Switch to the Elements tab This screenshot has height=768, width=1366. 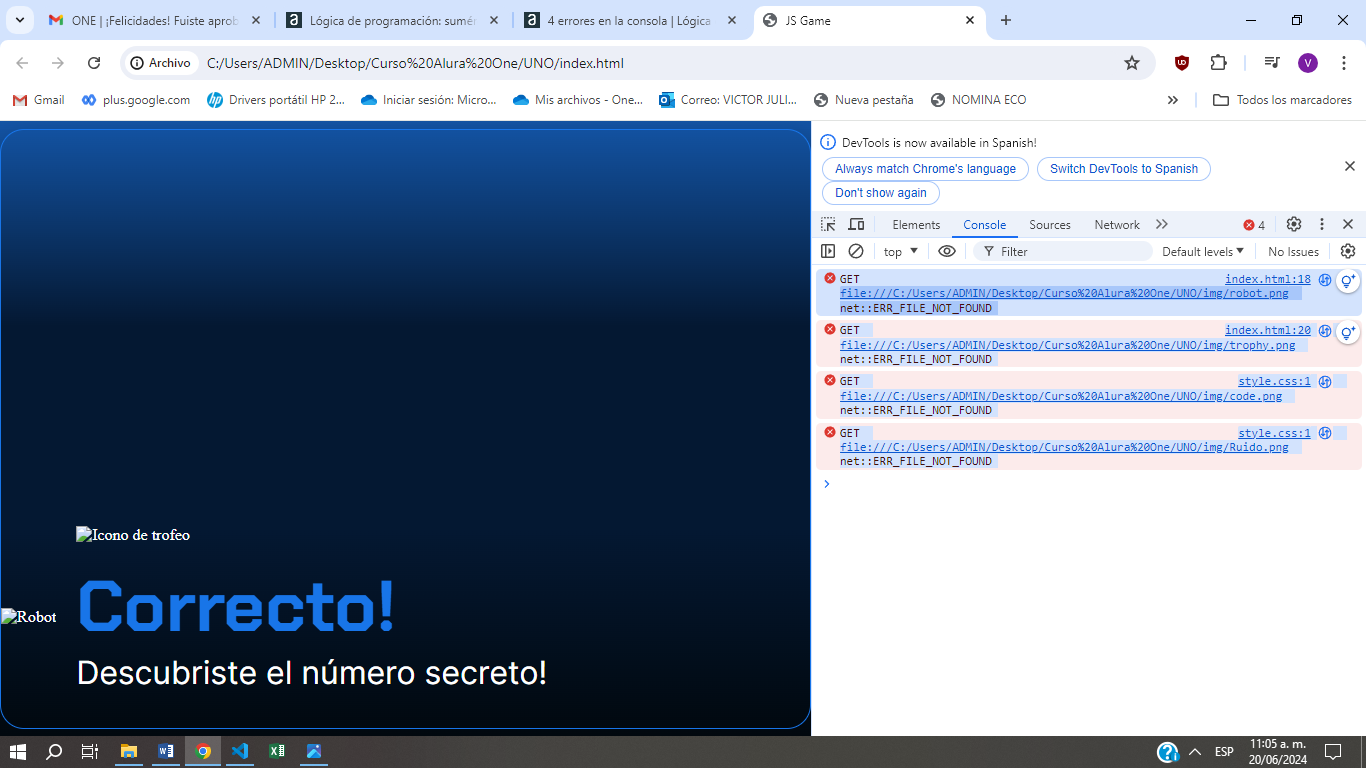(916, 225)
